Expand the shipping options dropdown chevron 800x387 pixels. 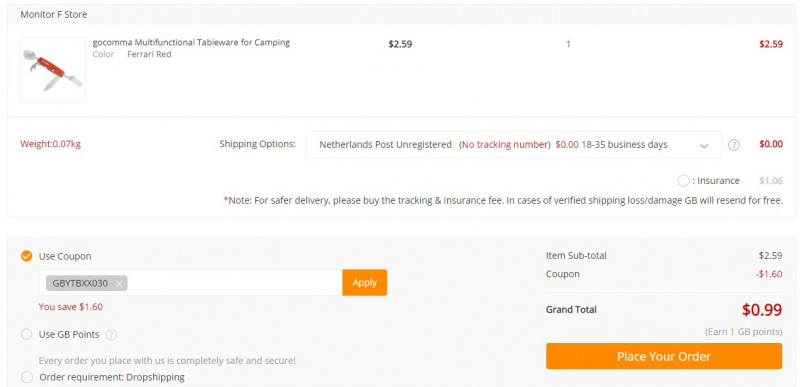pos(704,145)
